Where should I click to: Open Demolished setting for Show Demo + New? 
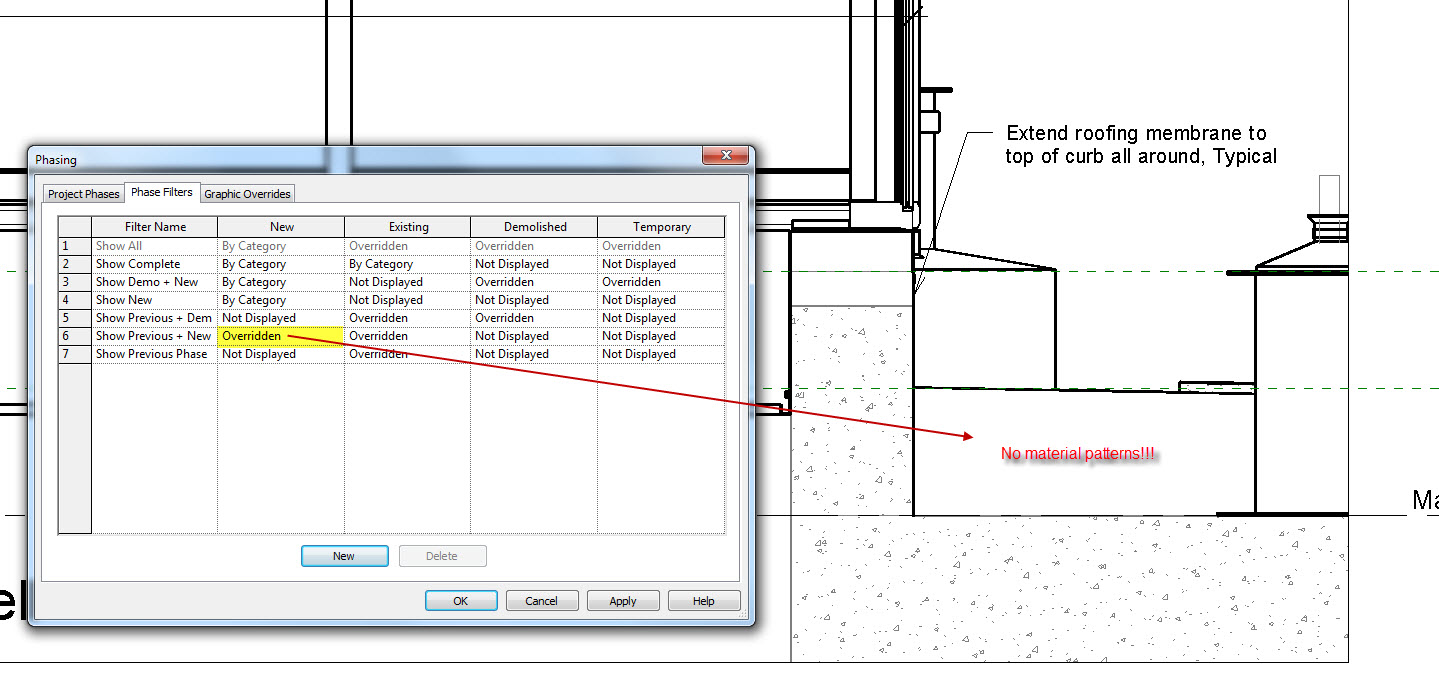tap(534, 282)
